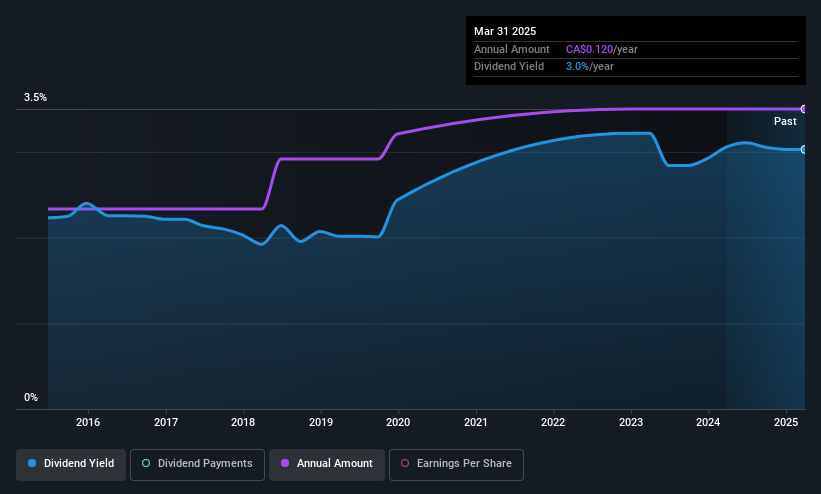Click the purple endpoint marker on the annual amount line

click(x=804, y=109)
